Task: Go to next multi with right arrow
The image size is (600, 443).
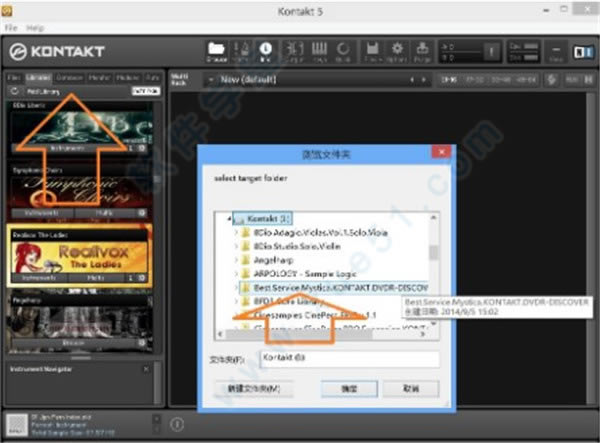Action: tap(424, 80)
